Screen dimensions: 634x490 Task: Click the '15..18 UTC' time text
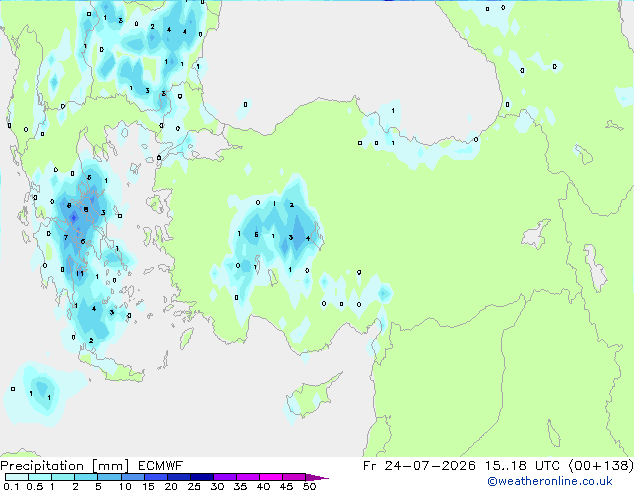point(523,466)
